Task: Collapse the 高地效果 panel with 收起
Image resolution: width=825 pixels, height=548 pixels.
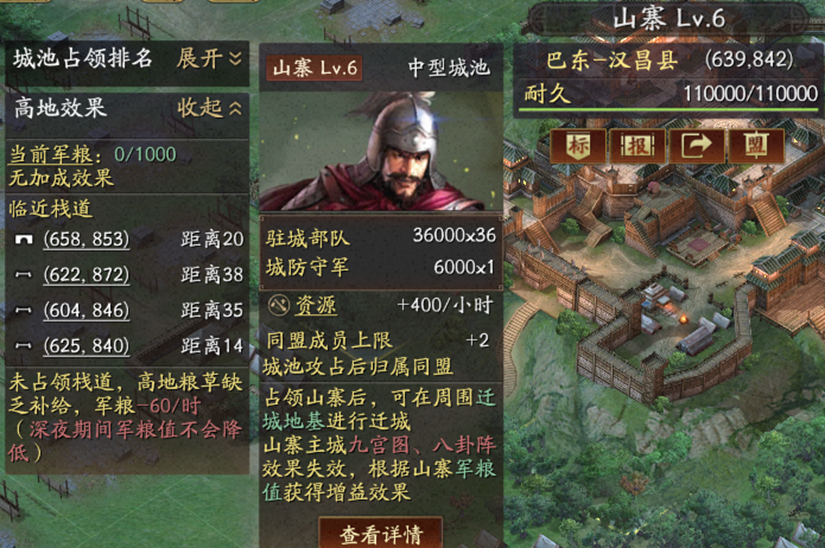Action: [209, 108]
